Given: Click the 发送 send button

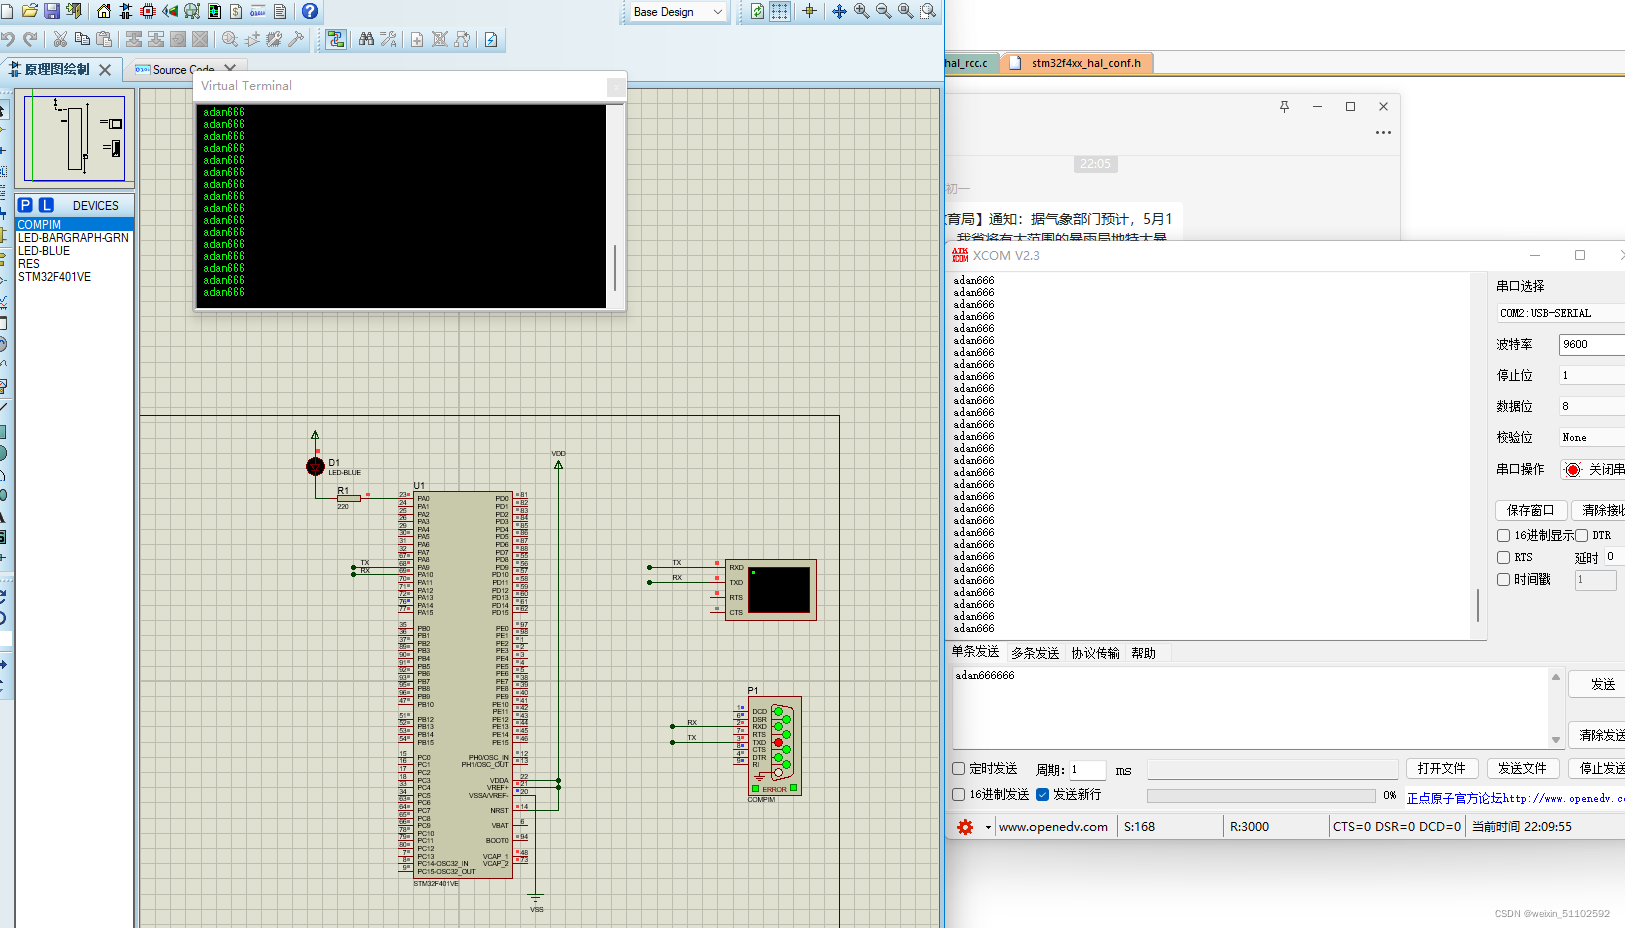Looking at the screenshot, I should 1597,684.
